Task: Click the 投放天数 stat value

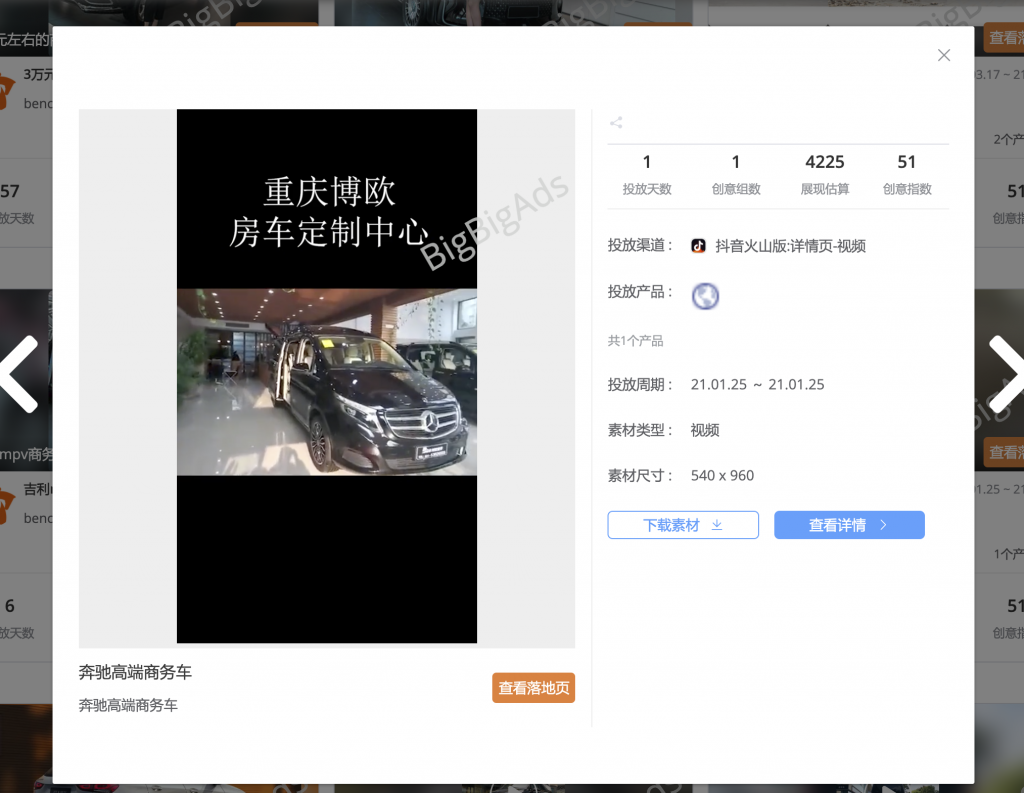Action: (x=647, y=162)
